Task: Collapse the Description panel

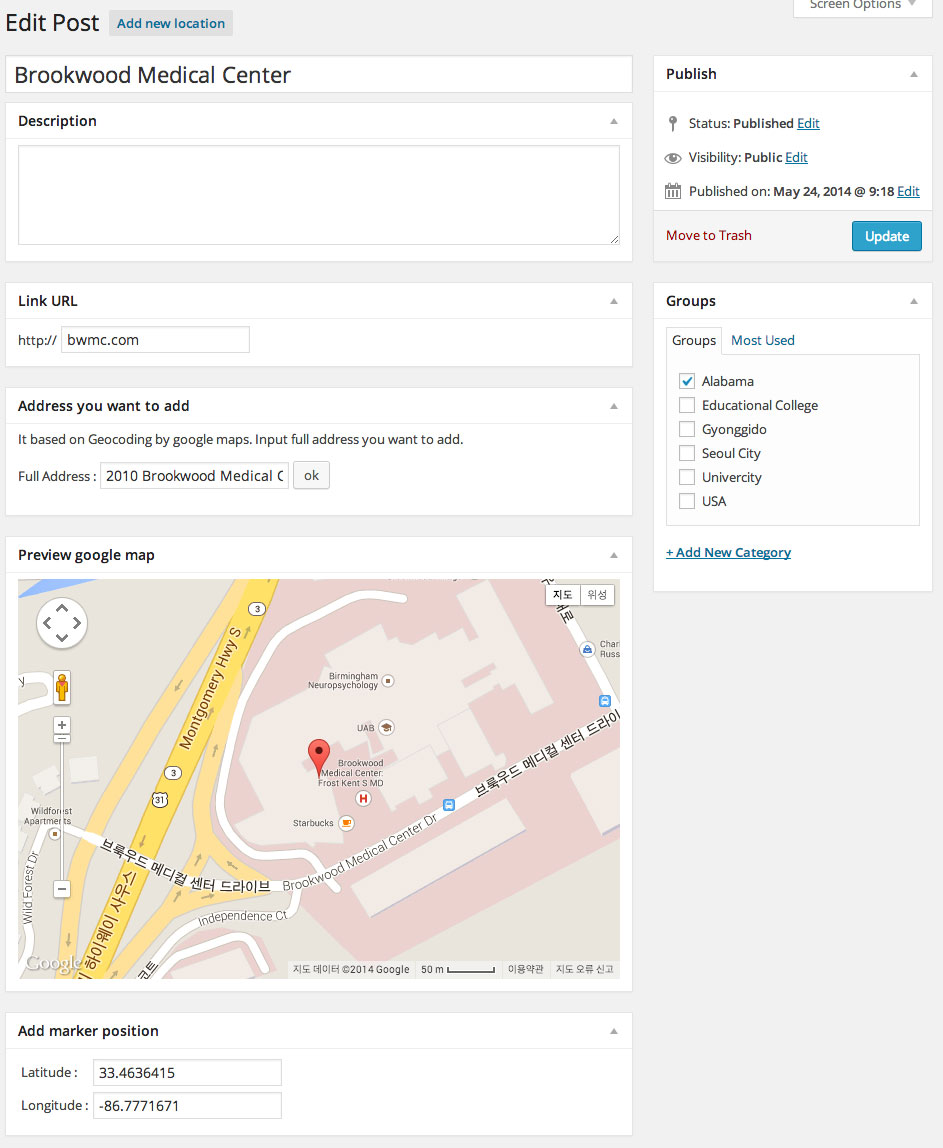Action: pos(614,121)
